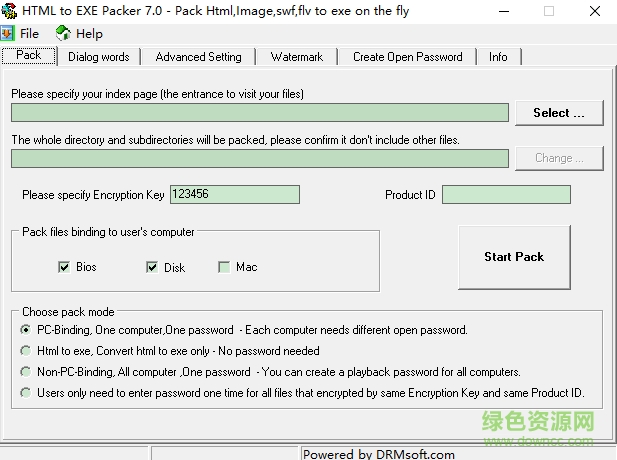Viewport: 617px width, 460px height.
Task: Switch to the Dialog words tab
Action: tap(98, 57)
